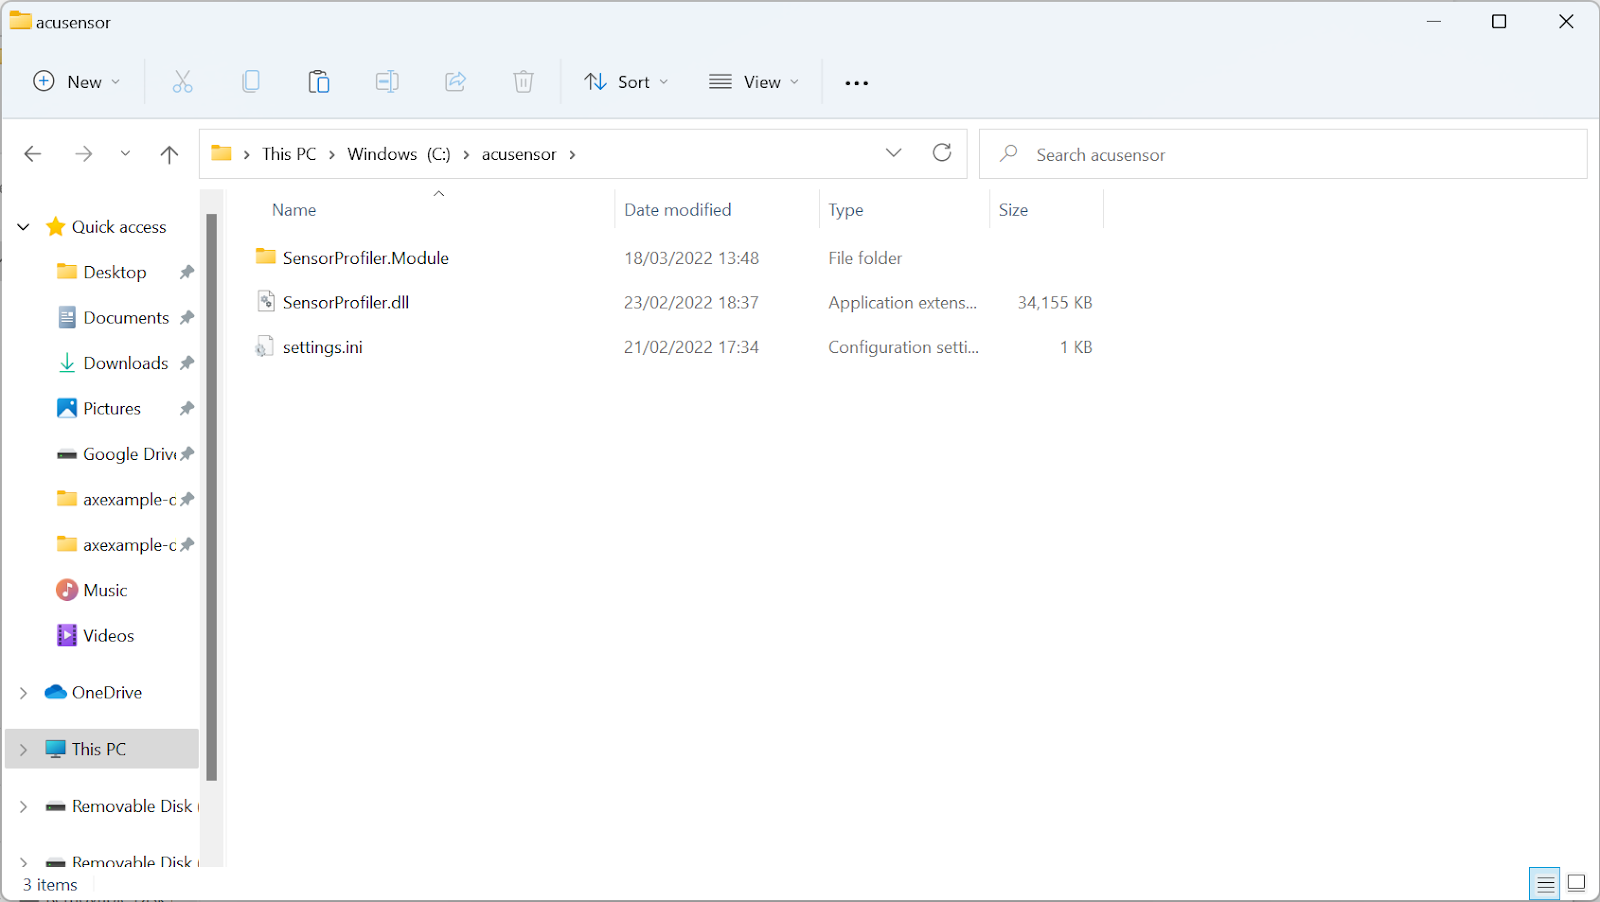The width and height of the screenshot is (1600, 902).
Task: Expand the This PC tree node
Action: point(23,749)
